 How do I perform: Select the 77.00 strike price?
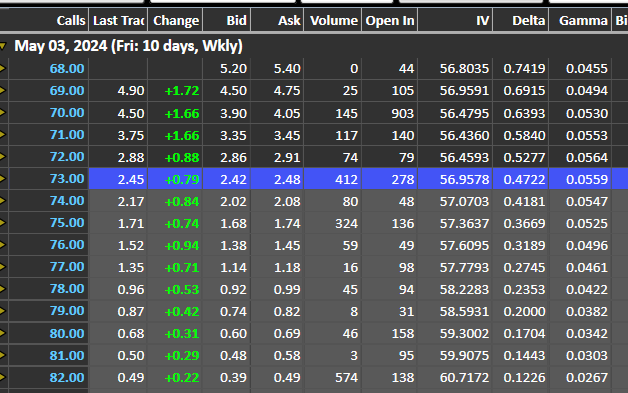click(67, 267)
